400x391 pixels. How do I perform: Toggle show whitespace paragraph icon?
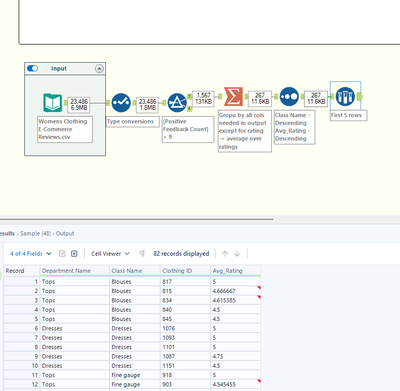[x=142, y=254]
